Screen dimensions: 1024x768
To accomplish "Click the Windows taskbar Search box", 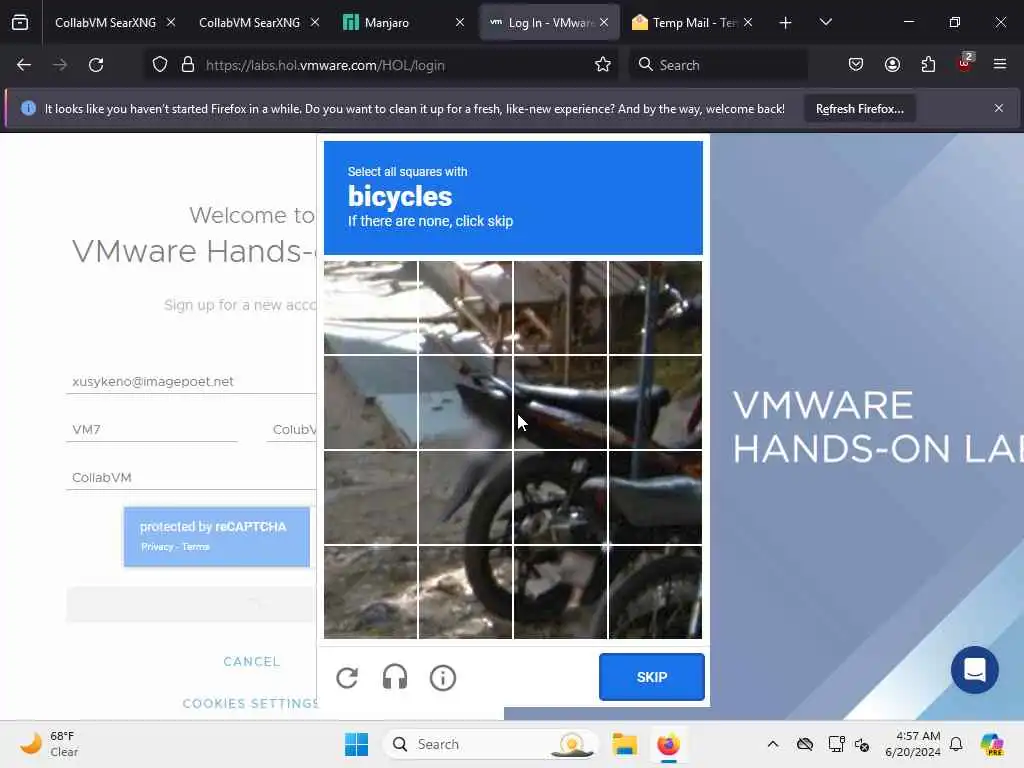I will tap(490, 744).
